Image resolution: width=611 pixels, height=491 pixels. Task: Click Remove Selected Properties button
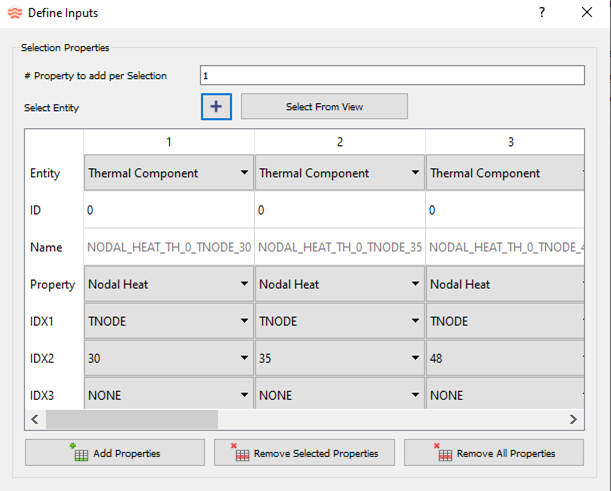tap(304, 453)
